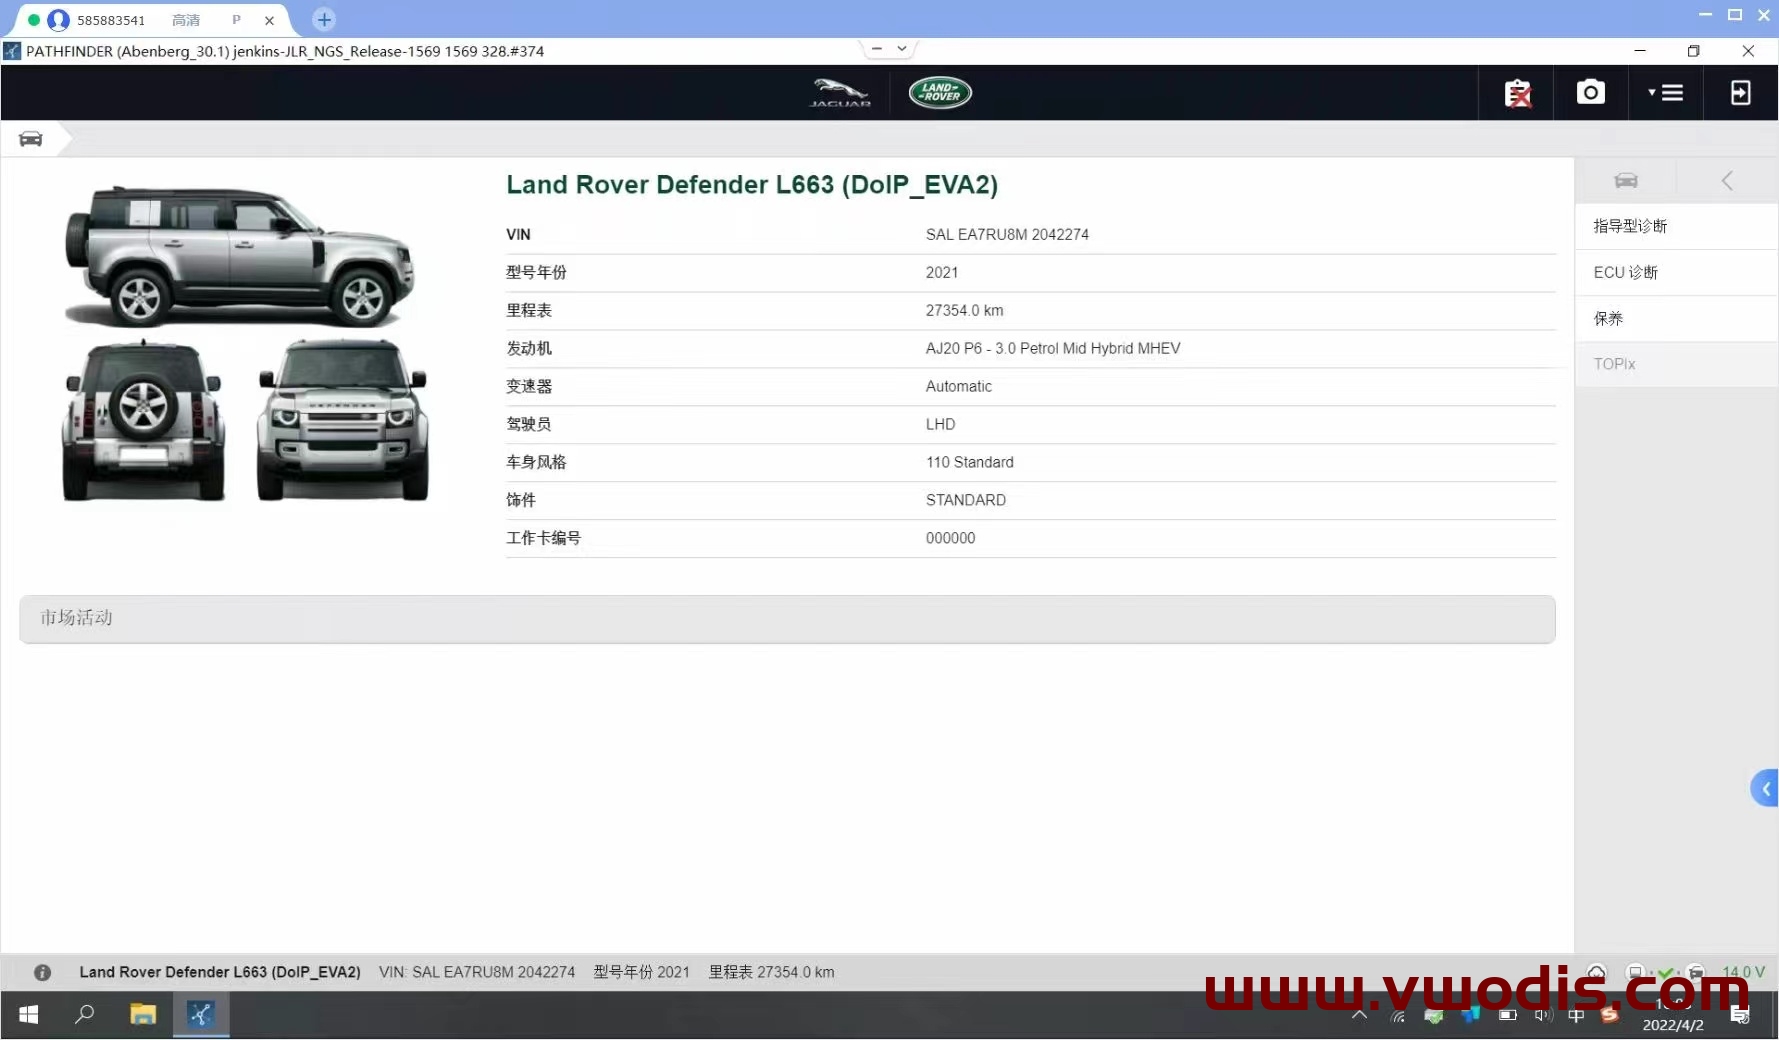Click the Windows Start button
Screen dimensions: 1779x1040
coord(29,1015)
